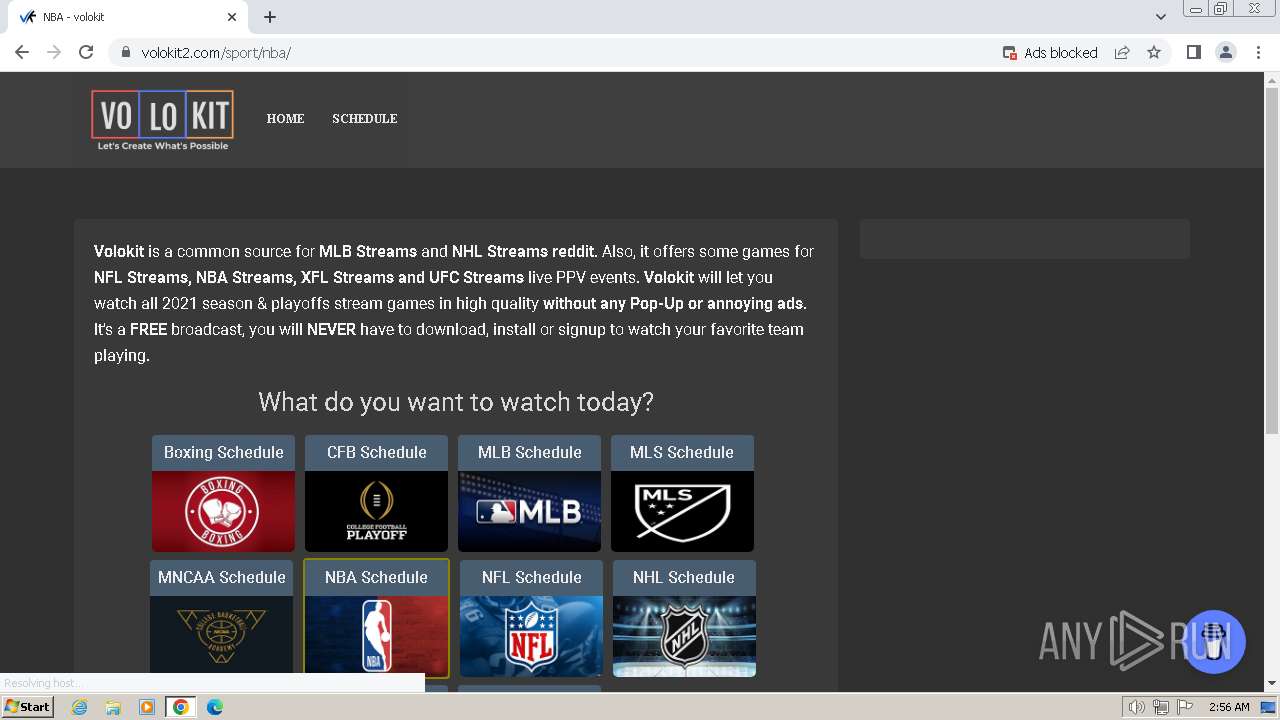
Task: Close the NBA - volokit tab
Action: [x=232, y=17]
